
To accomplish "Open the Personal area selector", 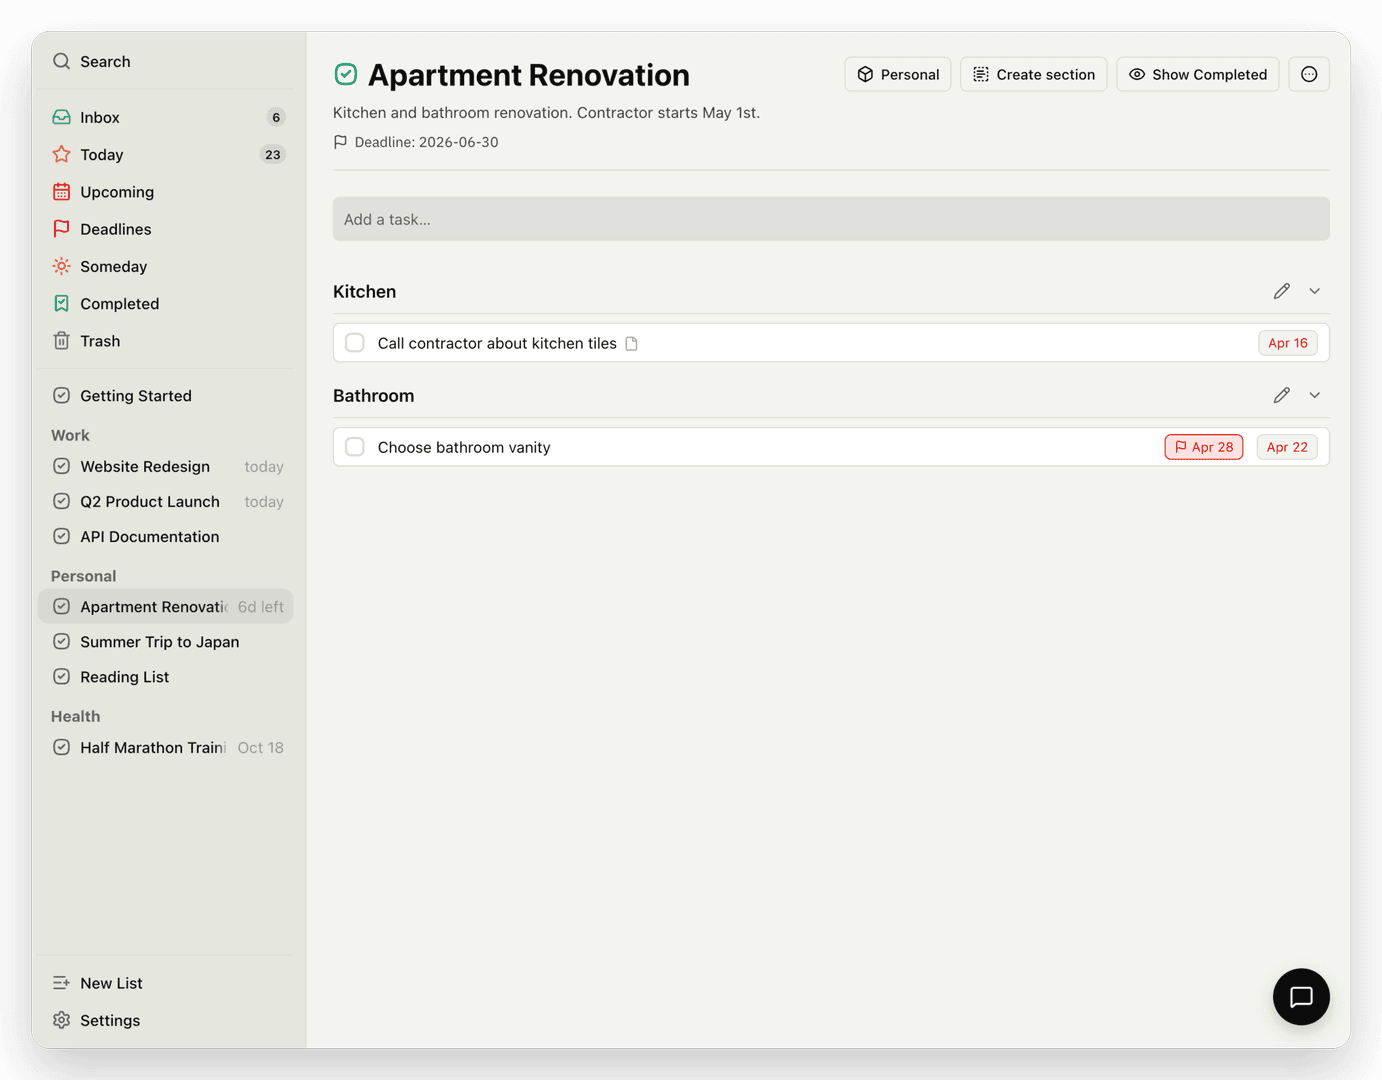I will pos(898,74).
